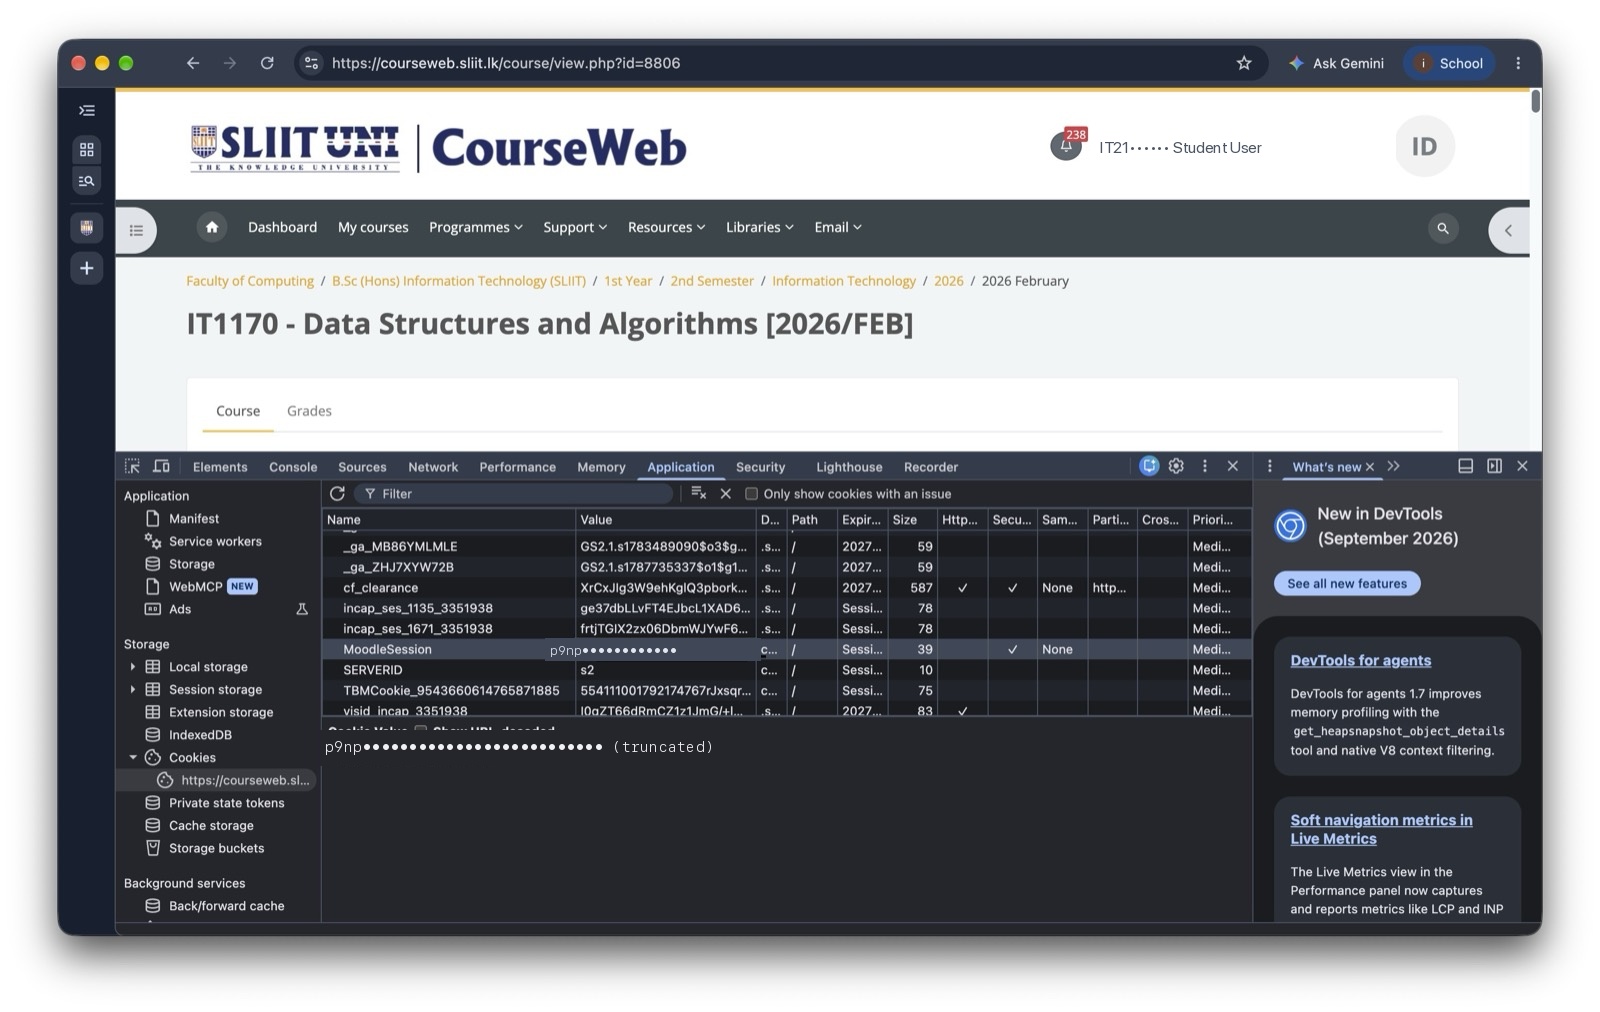Expand the Session storage tree node

(x=132, y=690)
